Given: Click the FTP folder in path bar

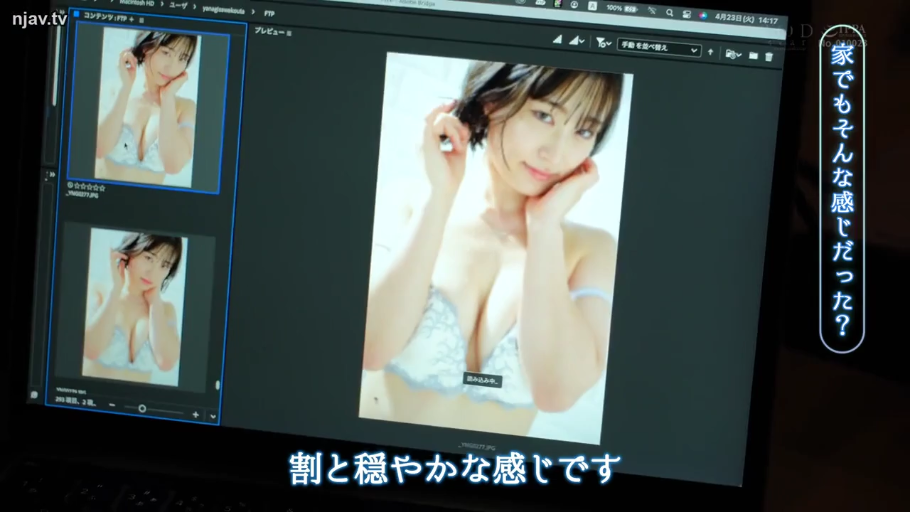Looking at the screenshot, I should tap(269, 14).
